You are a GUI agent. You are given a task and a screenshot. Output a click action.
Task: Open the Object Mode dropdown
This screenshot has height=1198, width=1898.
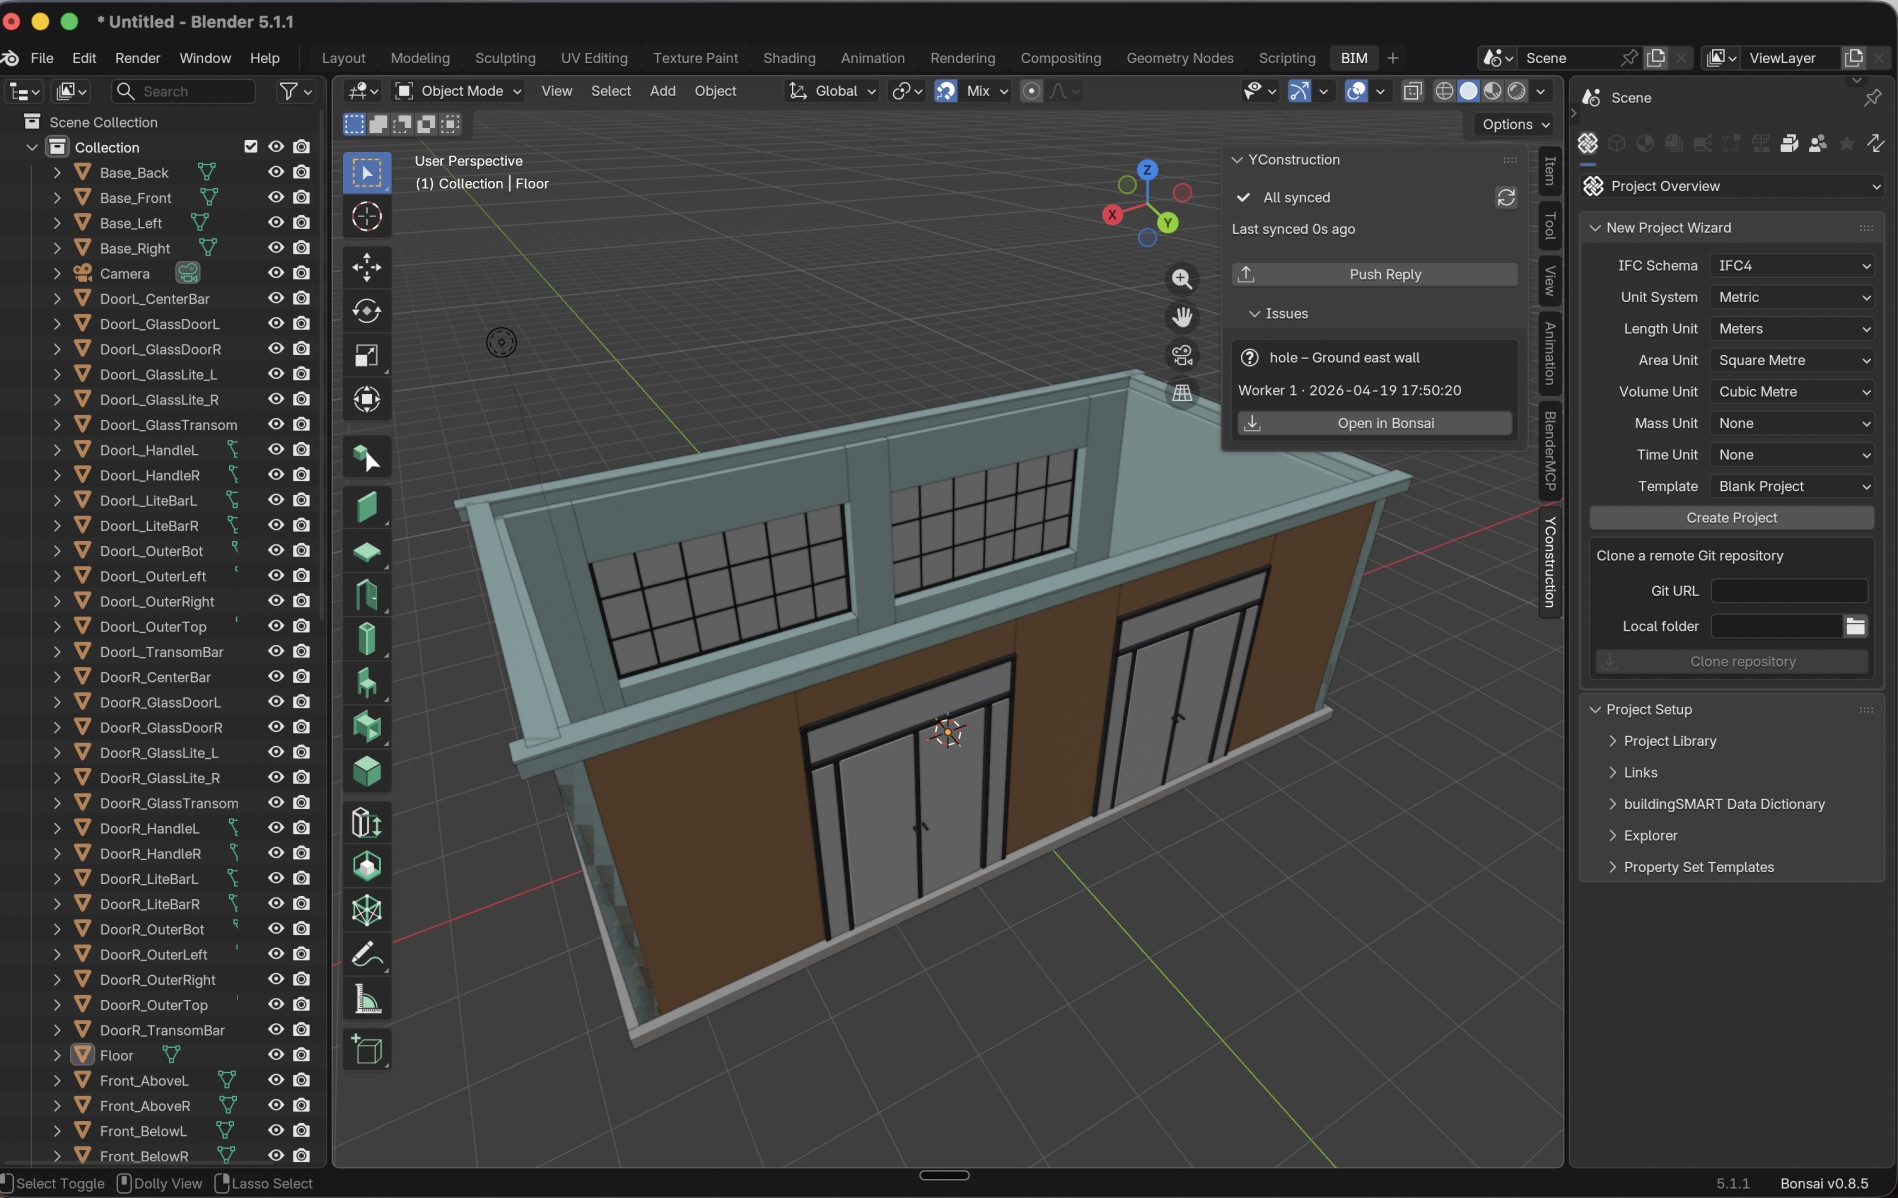459,91
